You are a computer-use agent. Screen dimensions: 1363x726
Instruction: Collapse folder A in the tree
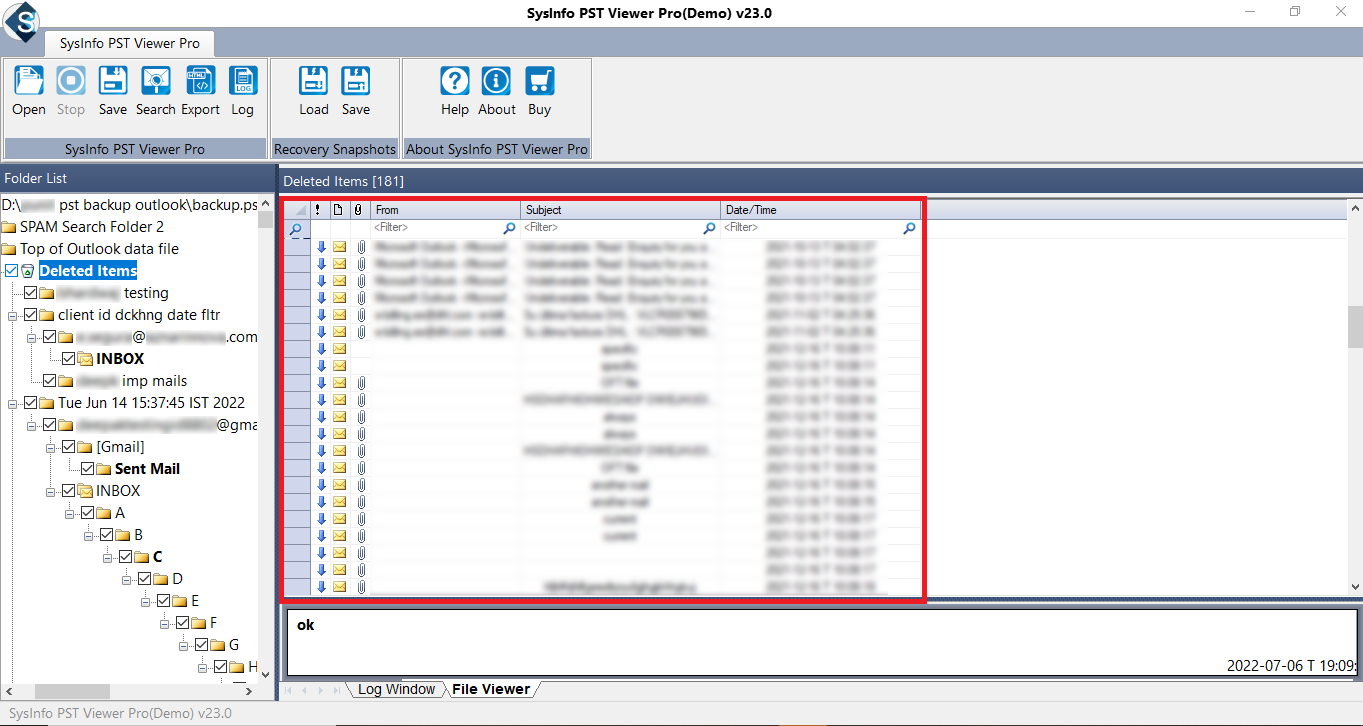point(70,513)
